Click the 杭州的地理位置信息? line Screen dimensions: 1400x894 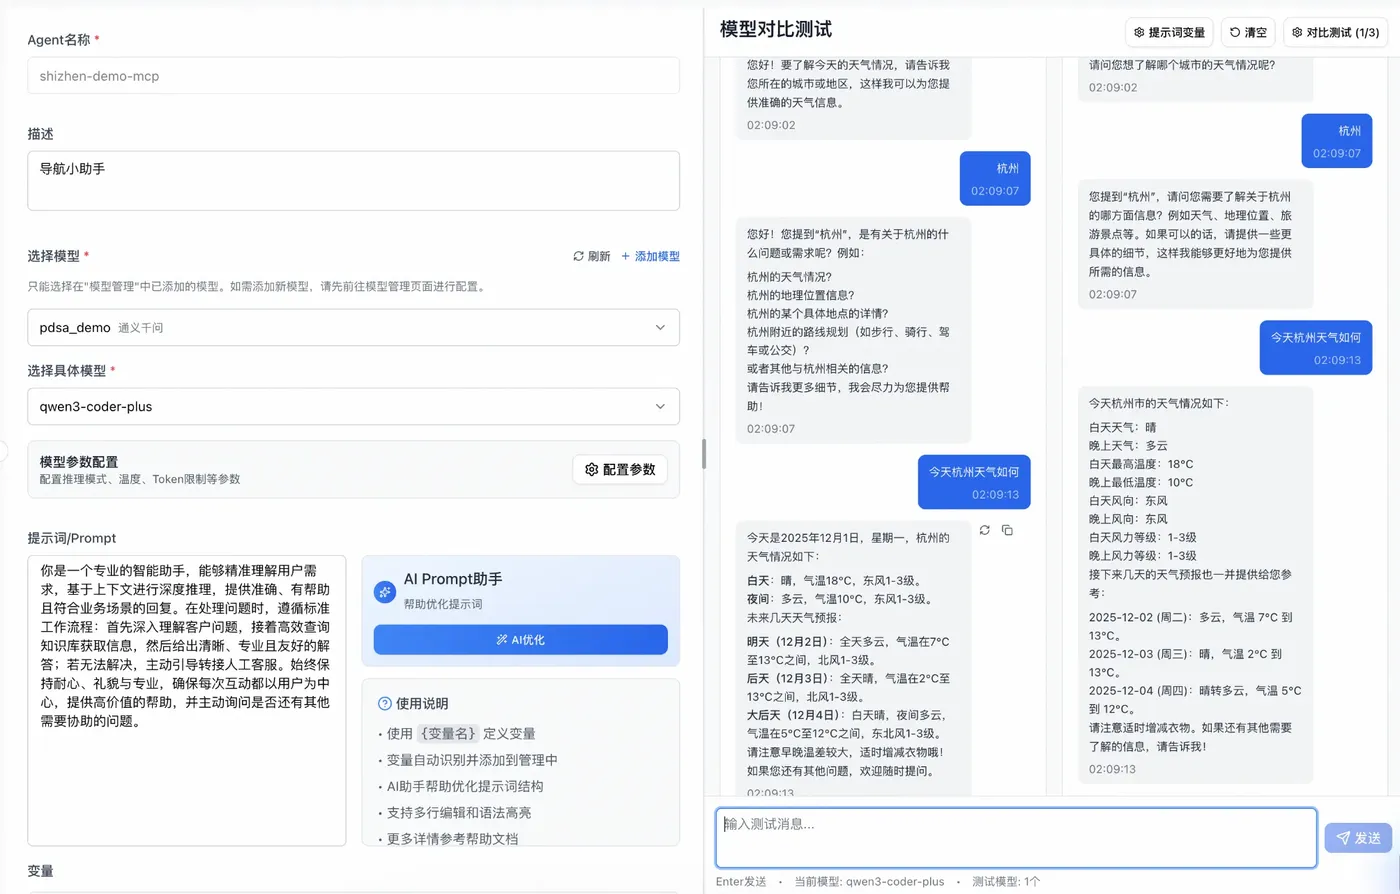point(801,295)
